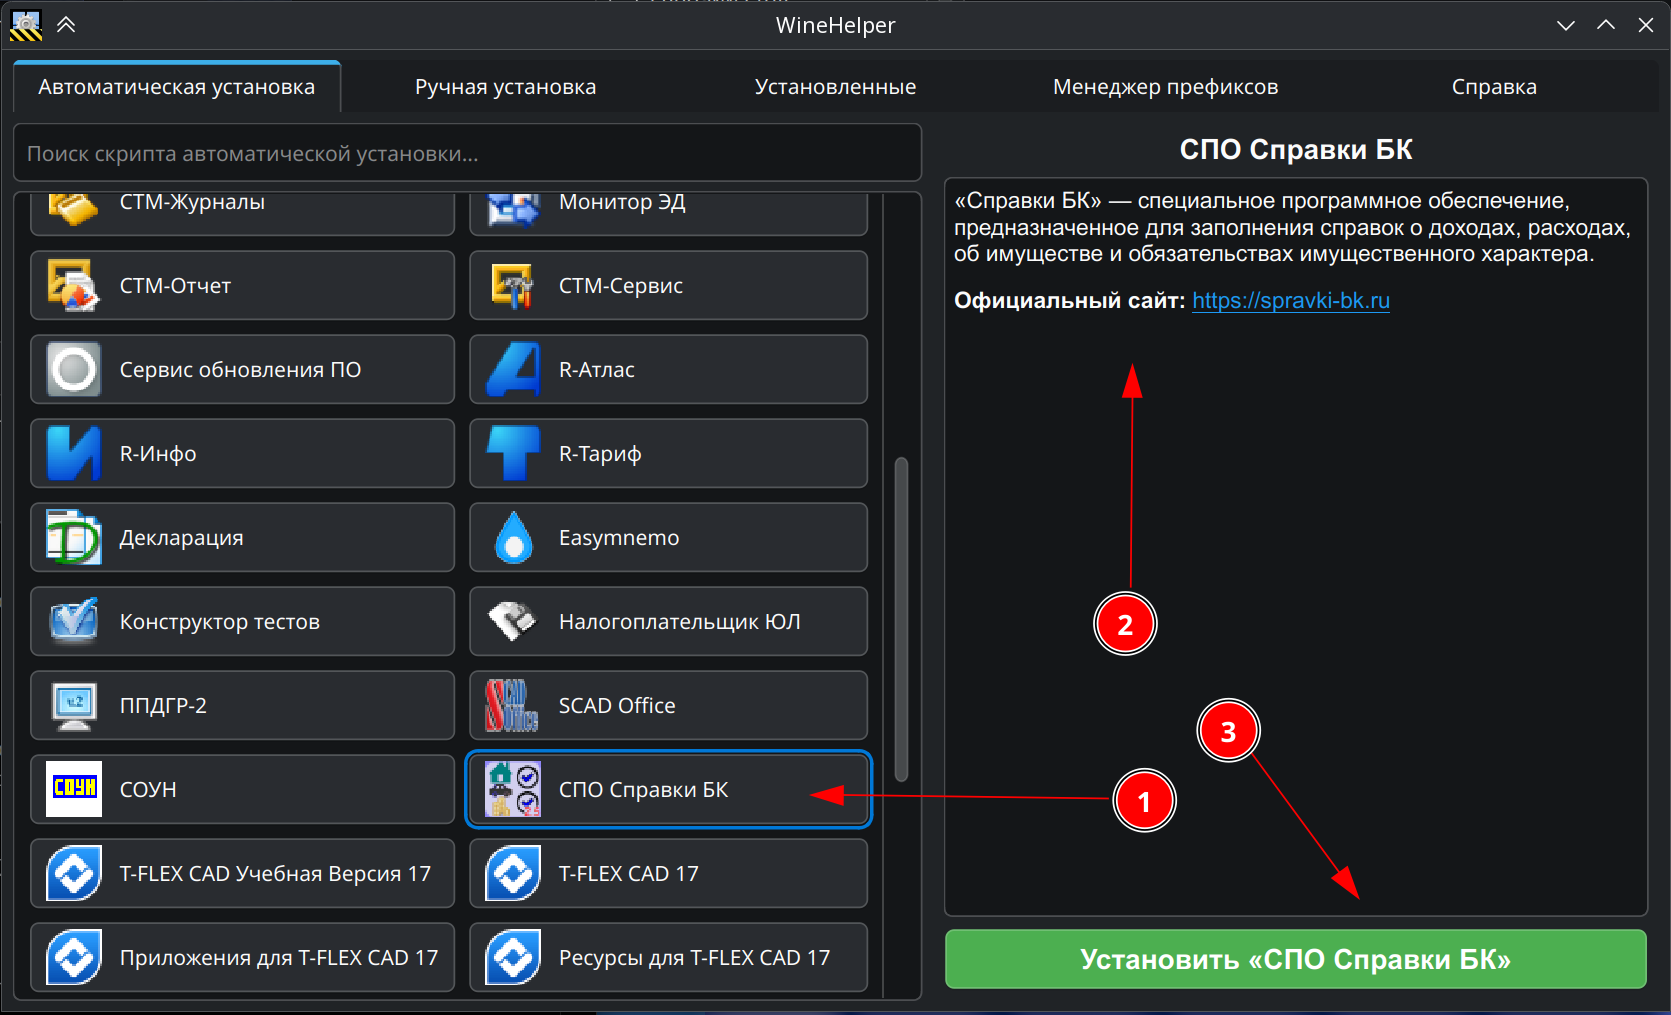
Task: Select the Easymnemo water drop icon
Action: click(x=513, y=538)
